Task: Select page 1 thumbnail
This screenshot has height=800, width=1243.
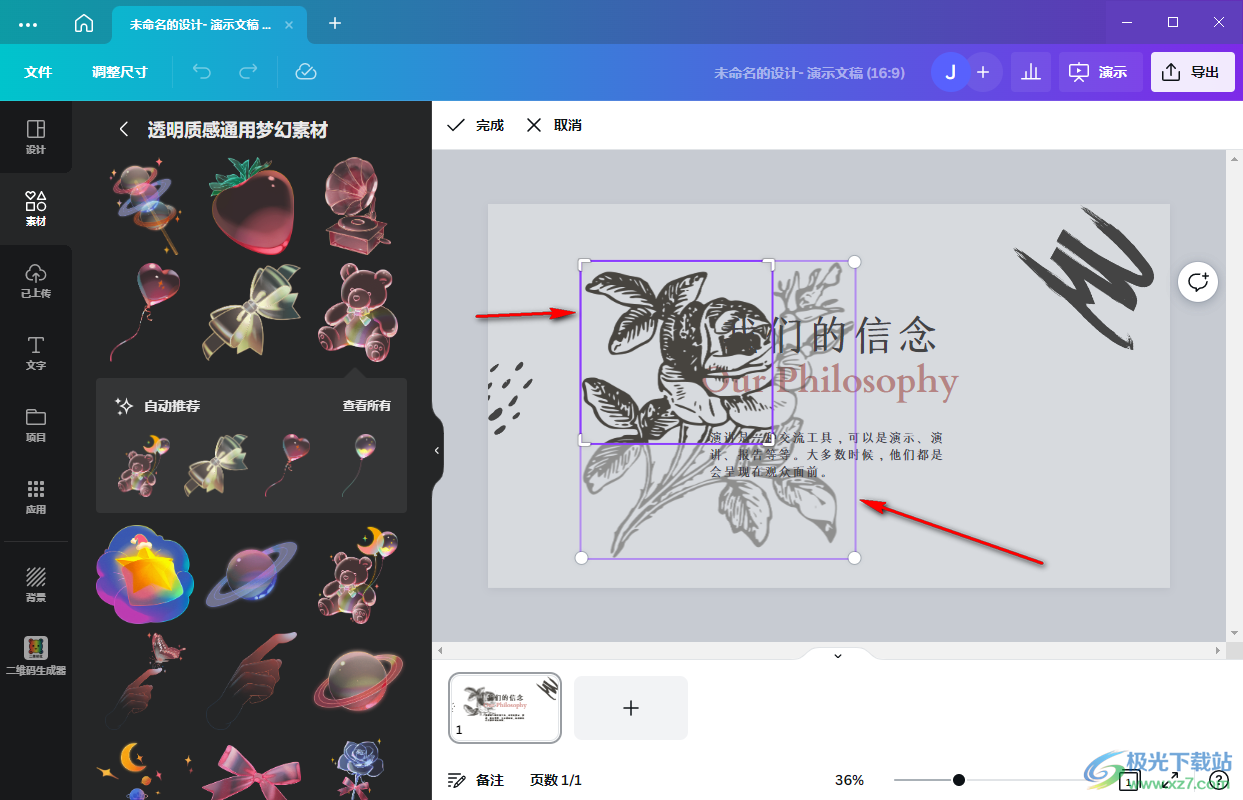Action: pyautogui.click(x=505, y=707)
